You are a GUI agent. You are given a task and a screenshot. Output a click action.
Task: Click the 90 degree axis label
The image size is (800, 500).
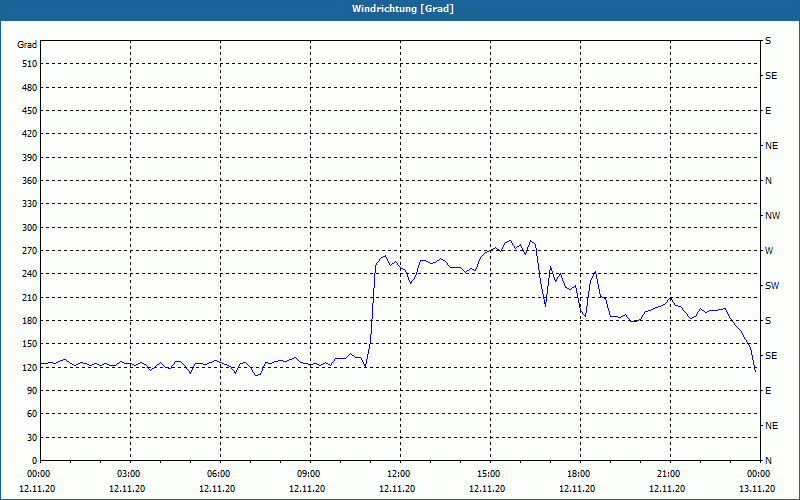[x=32, y=391]
